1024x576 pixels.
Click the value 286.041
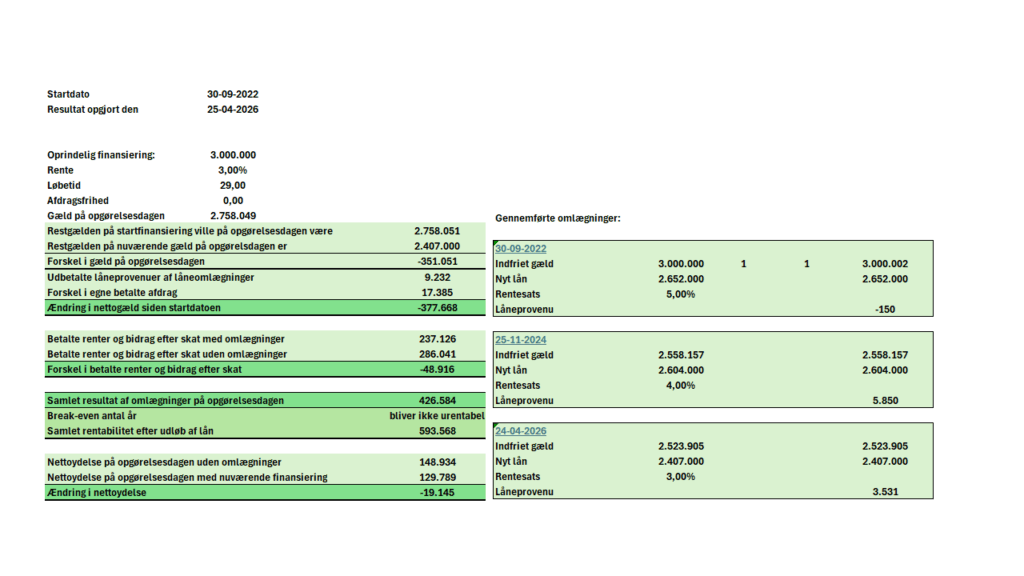[x=437, y=354]
